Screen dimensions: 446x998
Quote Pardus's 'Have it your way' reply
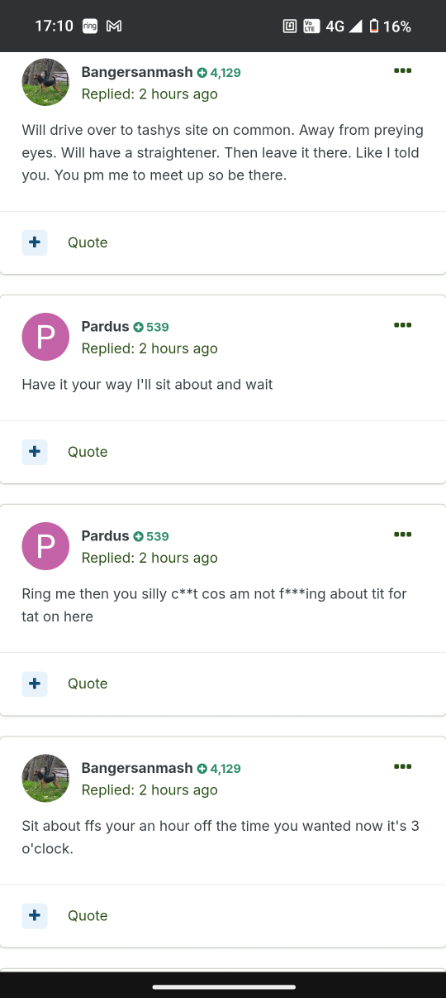click(x=88, y=452)
